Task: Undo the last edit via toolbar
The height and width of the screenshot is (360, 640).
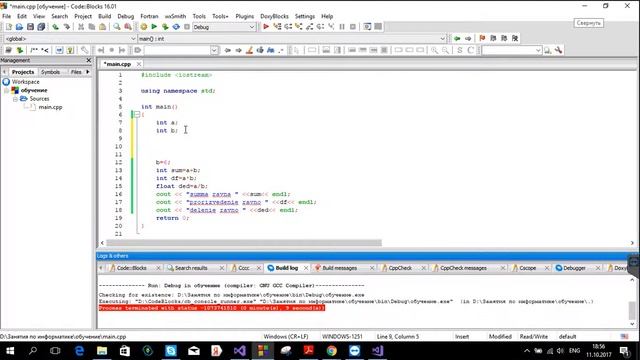Action: [55, 27]
